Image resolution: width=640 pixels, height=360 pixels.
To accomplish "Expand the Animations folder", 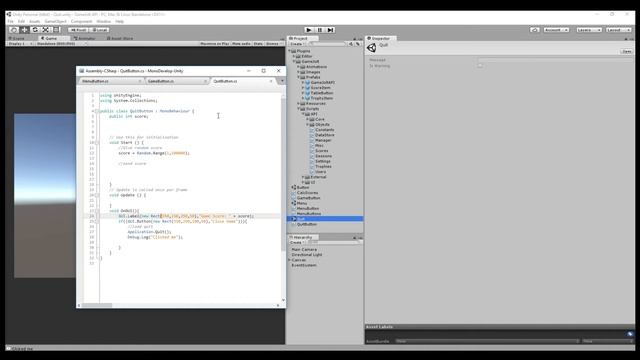I will coord(298,67).
